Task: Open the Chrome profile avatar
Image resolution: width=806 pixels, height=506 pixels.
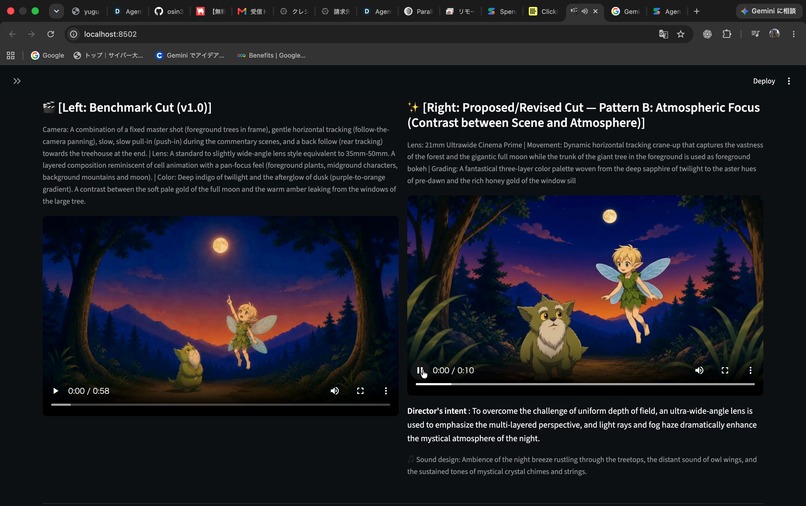Action: [x=774, y=34]
